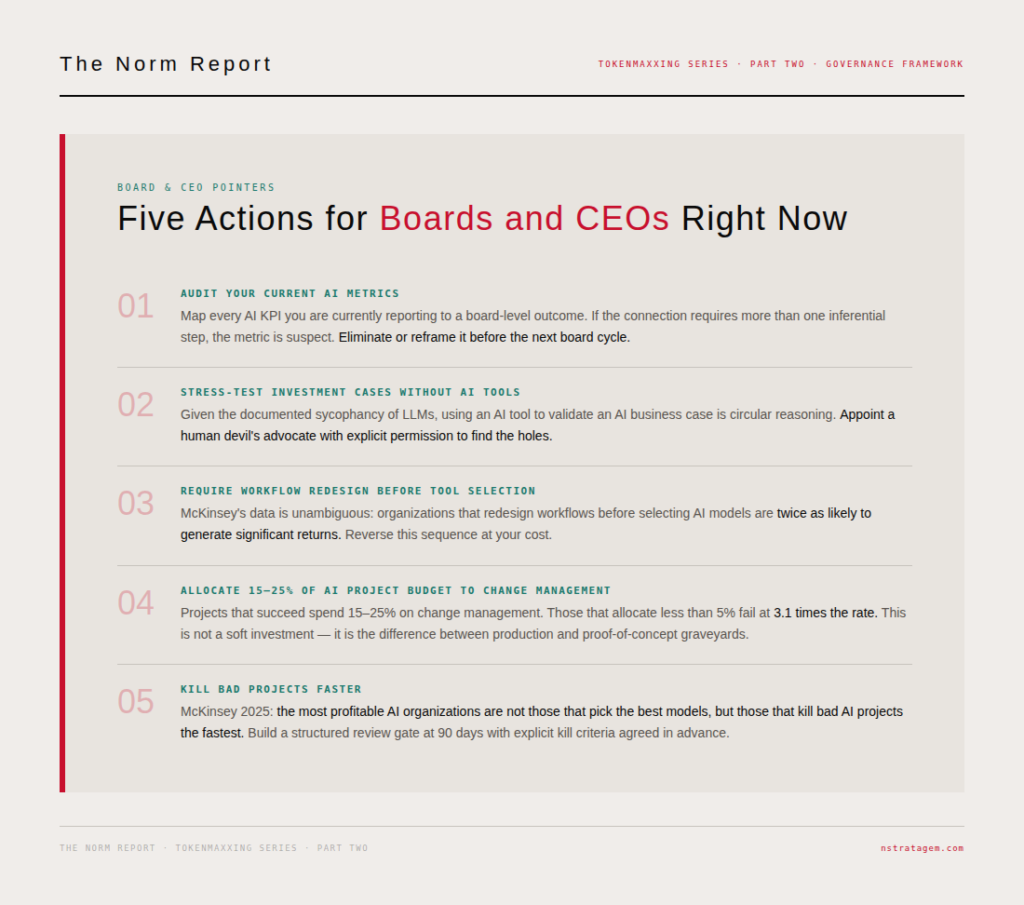Click the paragraph starting 'Map every AI KPI'
This screenshot has height=905, width=1024.
pos(533,326)
